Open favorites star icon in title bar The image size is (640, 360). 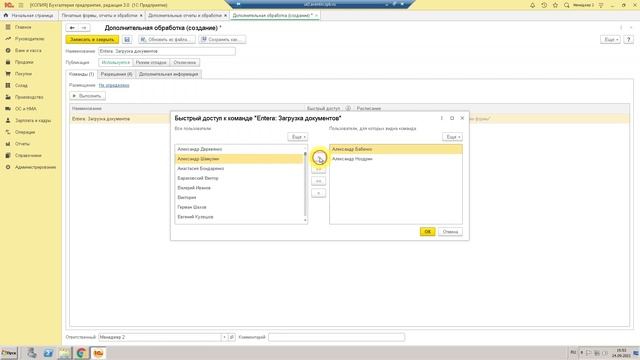555,5
